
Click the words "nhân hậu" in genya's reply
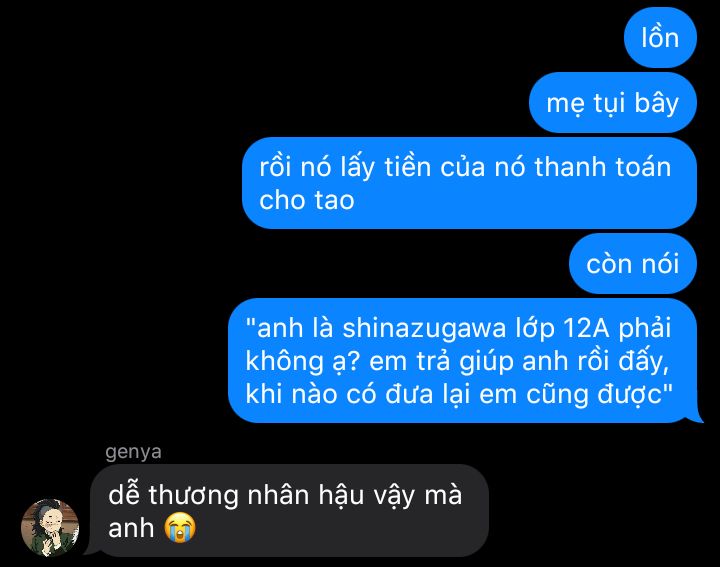click(306, 495)
